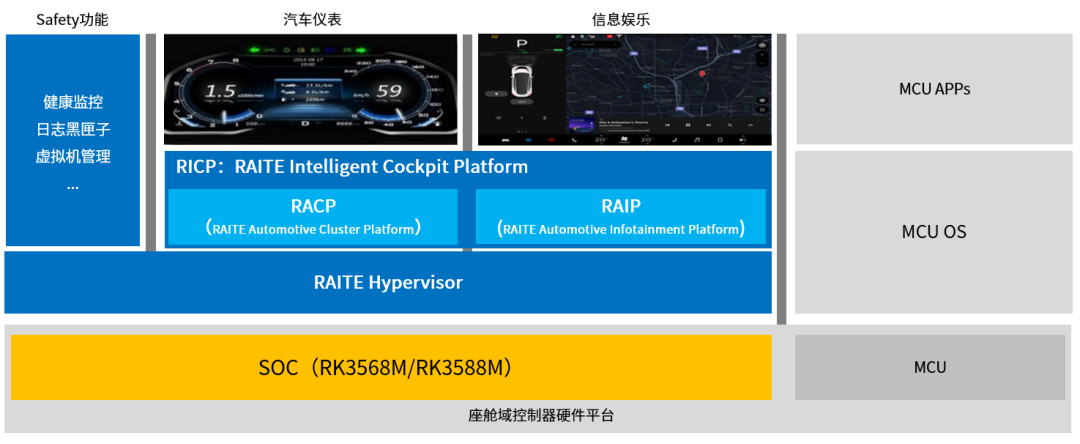Click the RAITE Hypervisor bar
This screenshot has width=1080, height=444.
(388, 282)
